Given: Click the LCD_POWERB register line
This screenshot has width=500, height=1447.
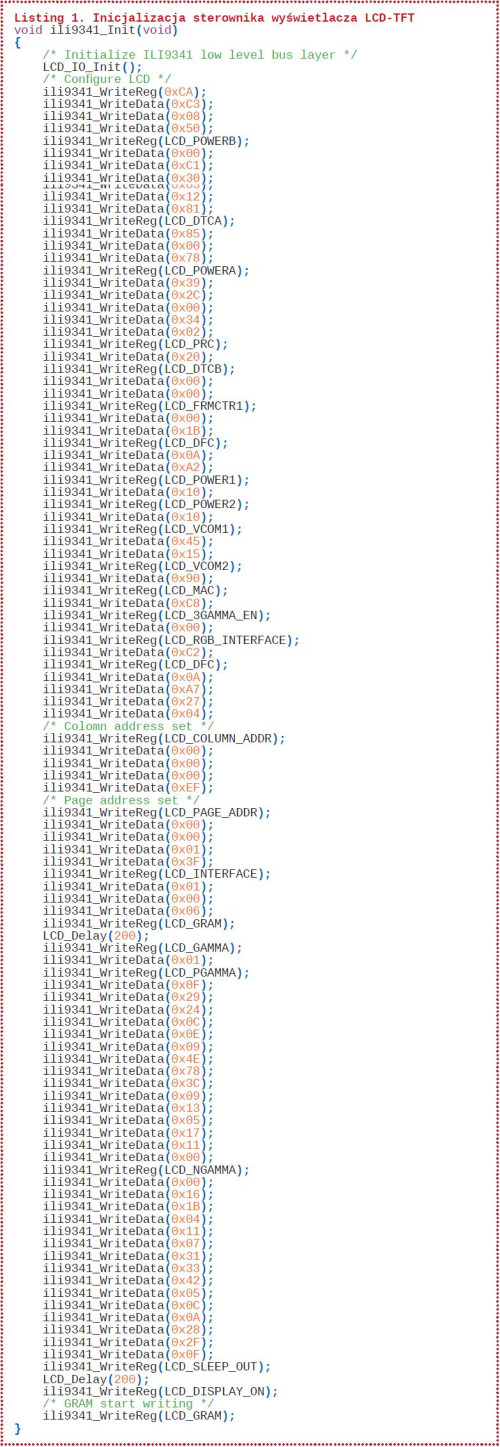Looking at the screenshot, I should pyautogui.click(x=146, y=140).
